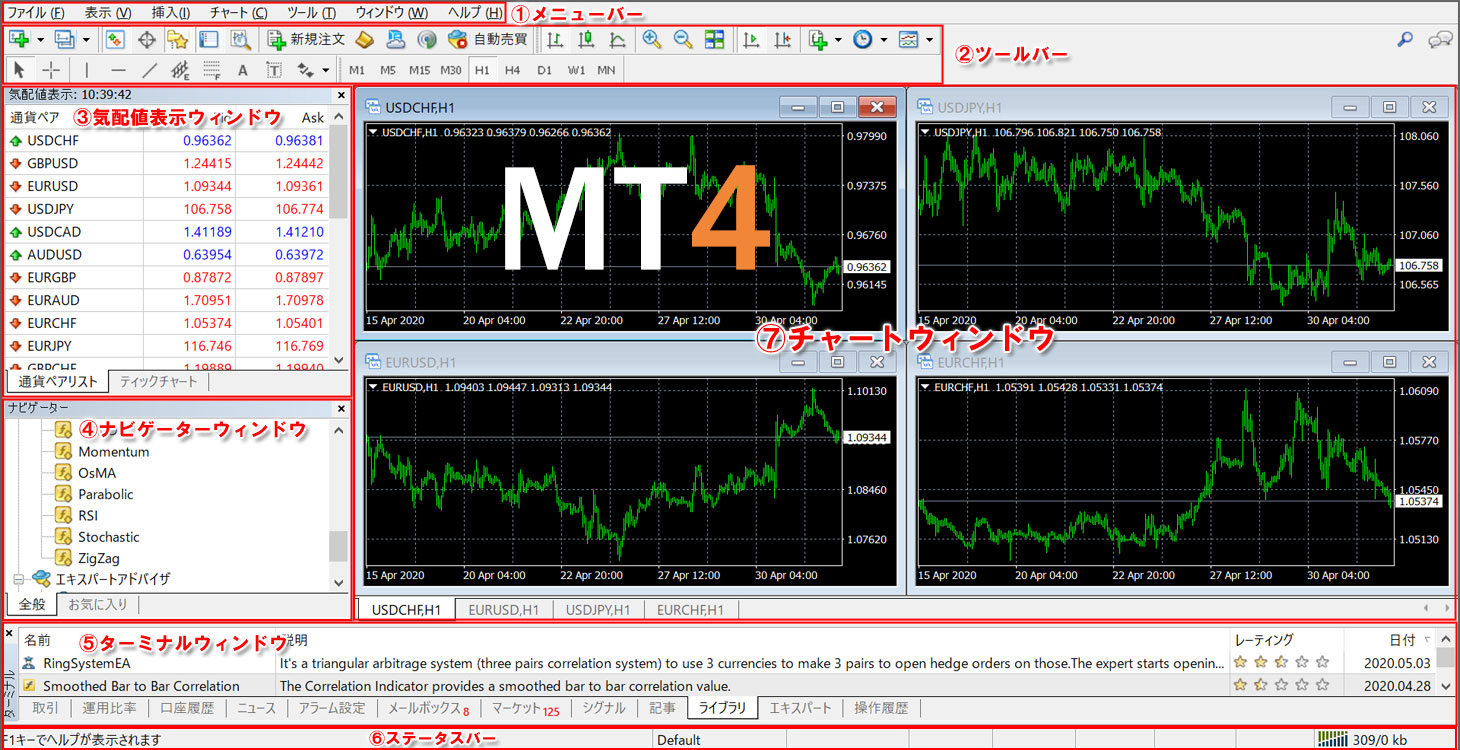
Task: Zoom out of the chart
Action: [683, 40]
